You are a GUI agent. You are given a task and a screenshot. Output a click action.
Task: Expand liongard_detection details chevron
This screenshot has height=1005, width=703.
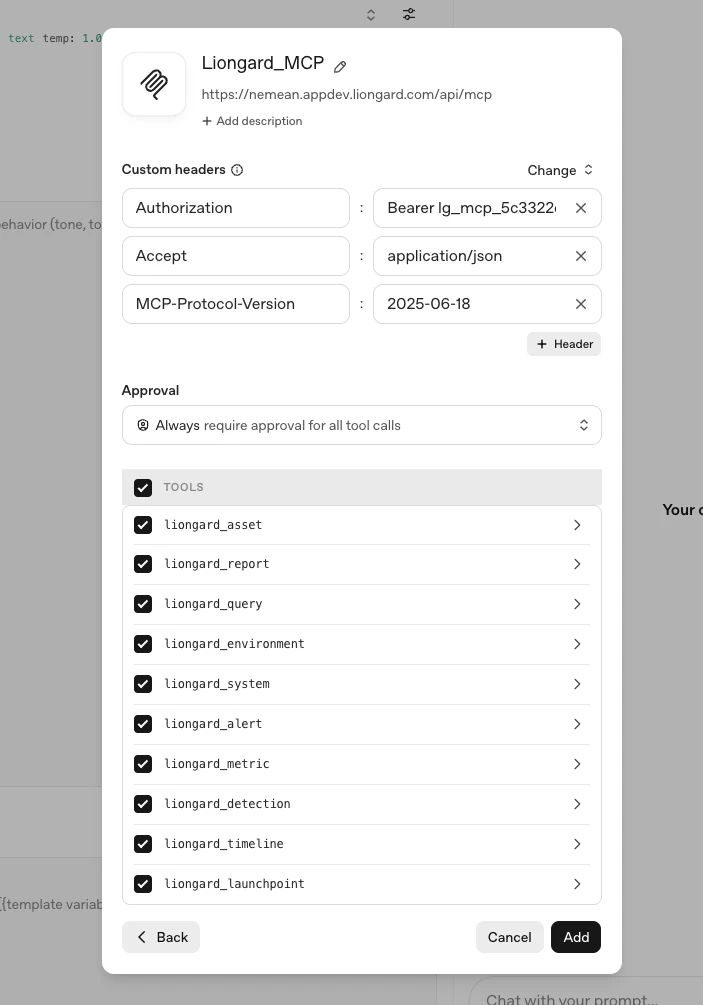click(x=577, y=804)
